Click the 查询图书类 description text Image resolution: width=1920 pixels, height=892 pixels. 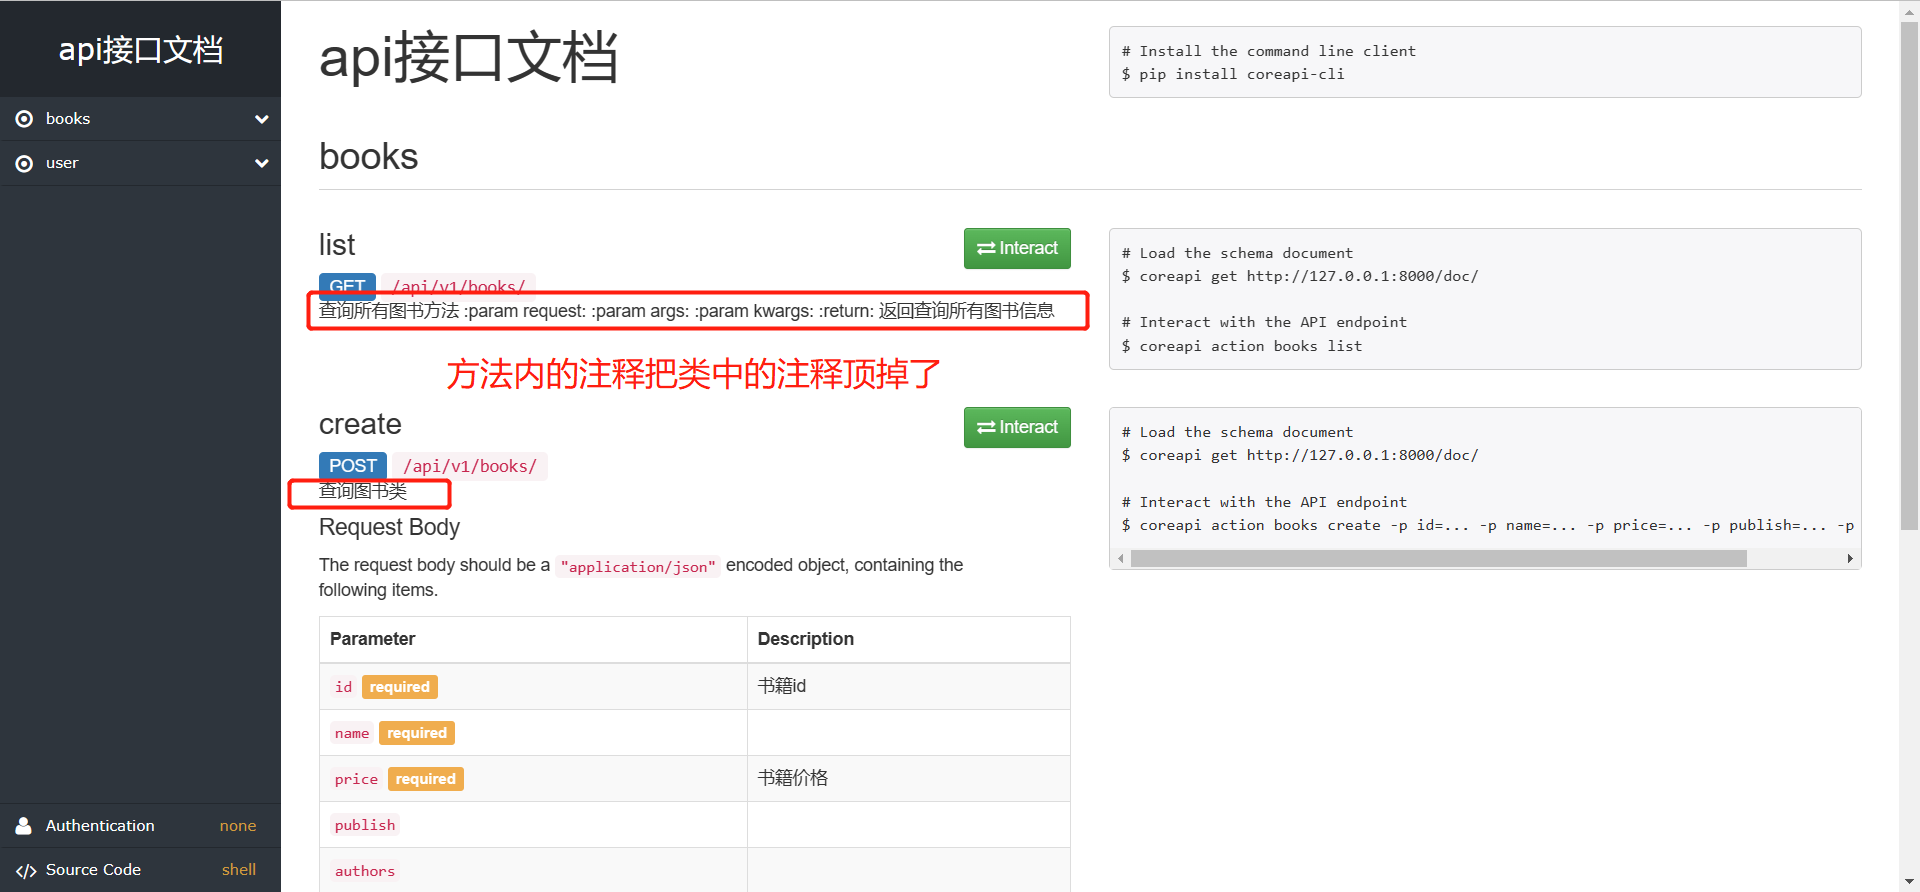coord(363,491)
